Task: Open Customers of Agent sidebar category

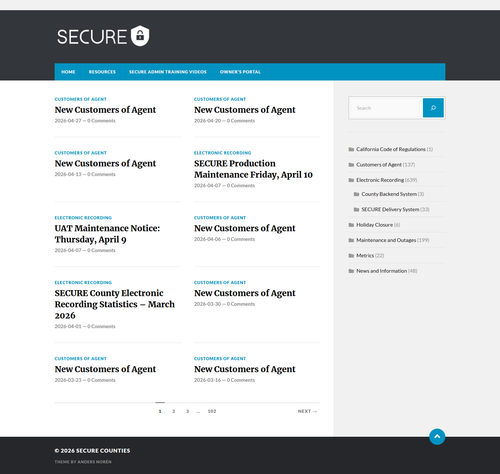Action: [x=379, y=165]
